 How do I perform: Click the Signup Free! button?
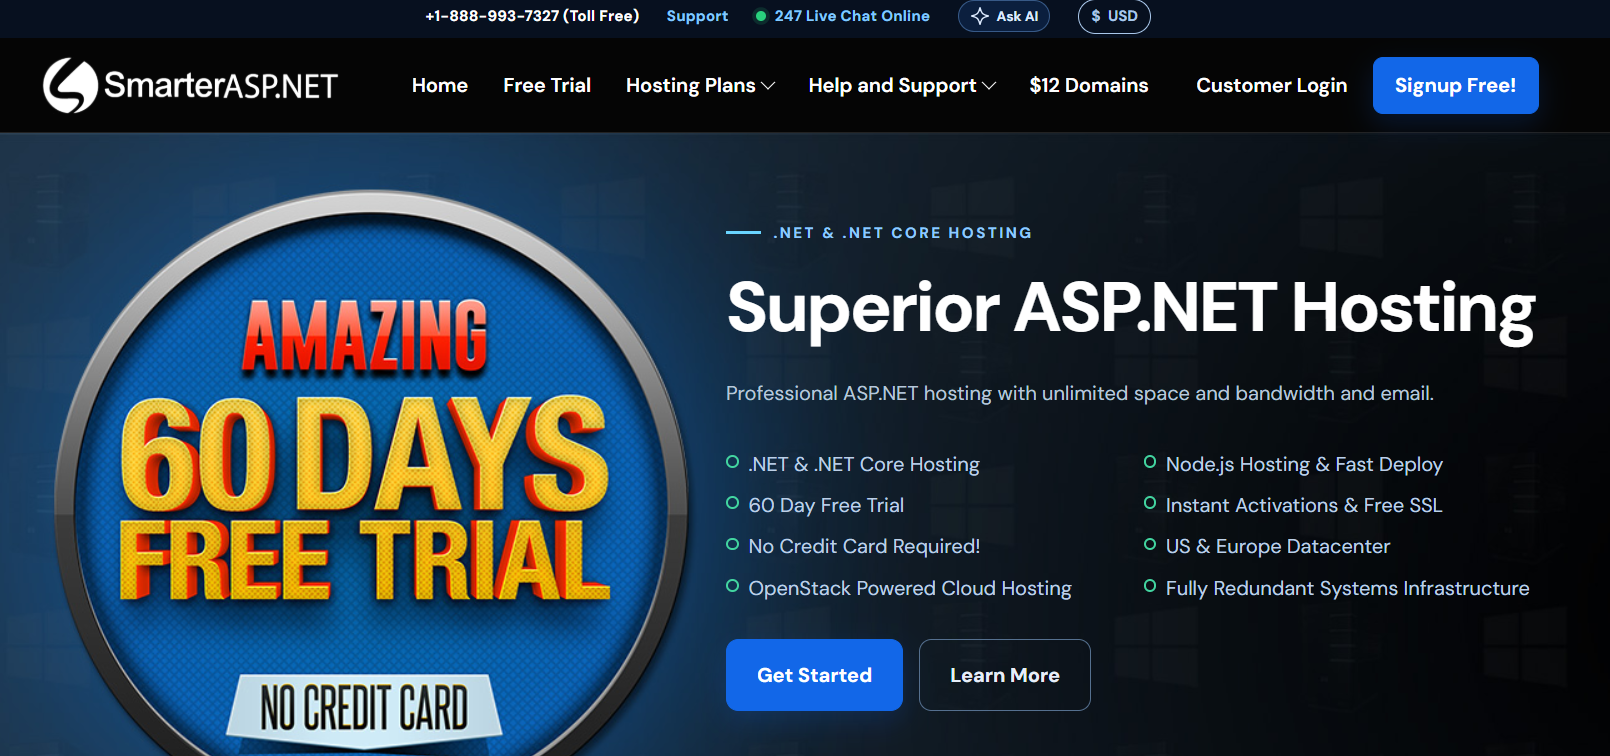(1456, 85)
